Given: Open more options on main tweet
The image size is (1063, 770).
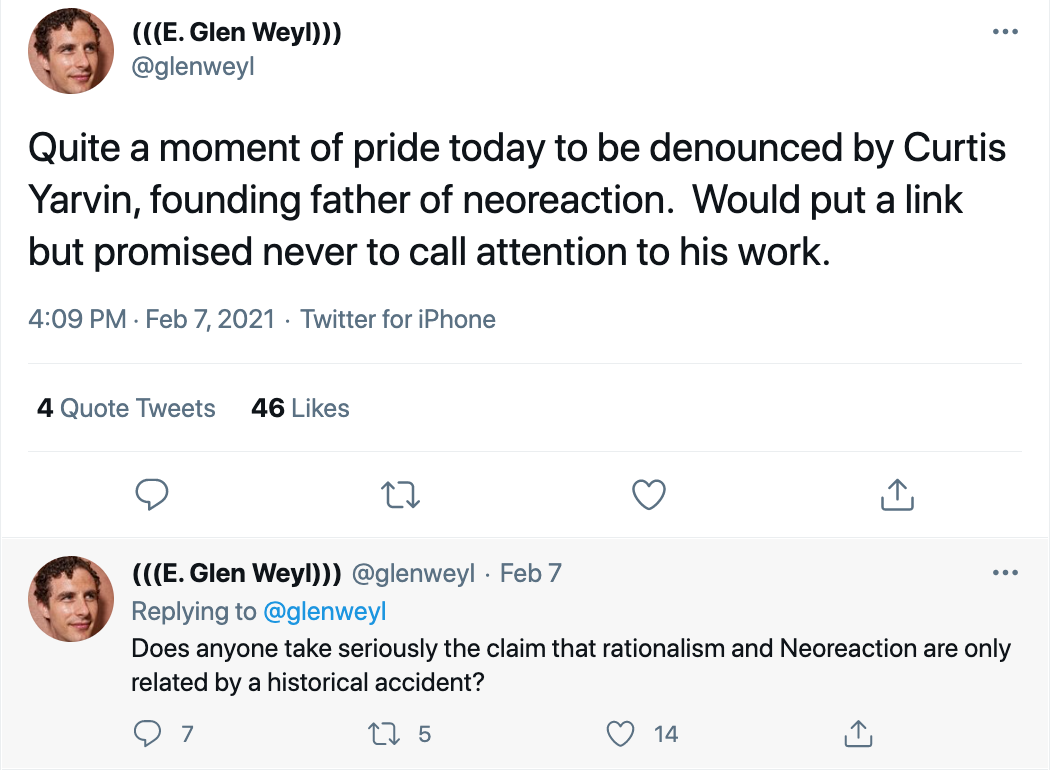Looking at the screenshot, I should coord(1004,32).
